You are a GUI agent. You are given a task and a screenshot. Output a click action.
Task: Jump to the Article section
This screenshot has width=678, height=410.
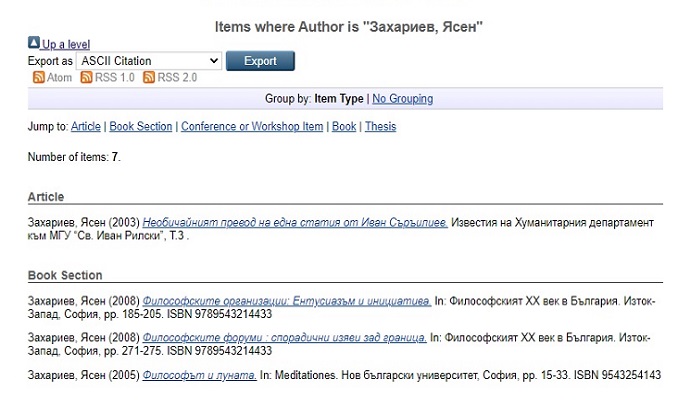(86, 127)
